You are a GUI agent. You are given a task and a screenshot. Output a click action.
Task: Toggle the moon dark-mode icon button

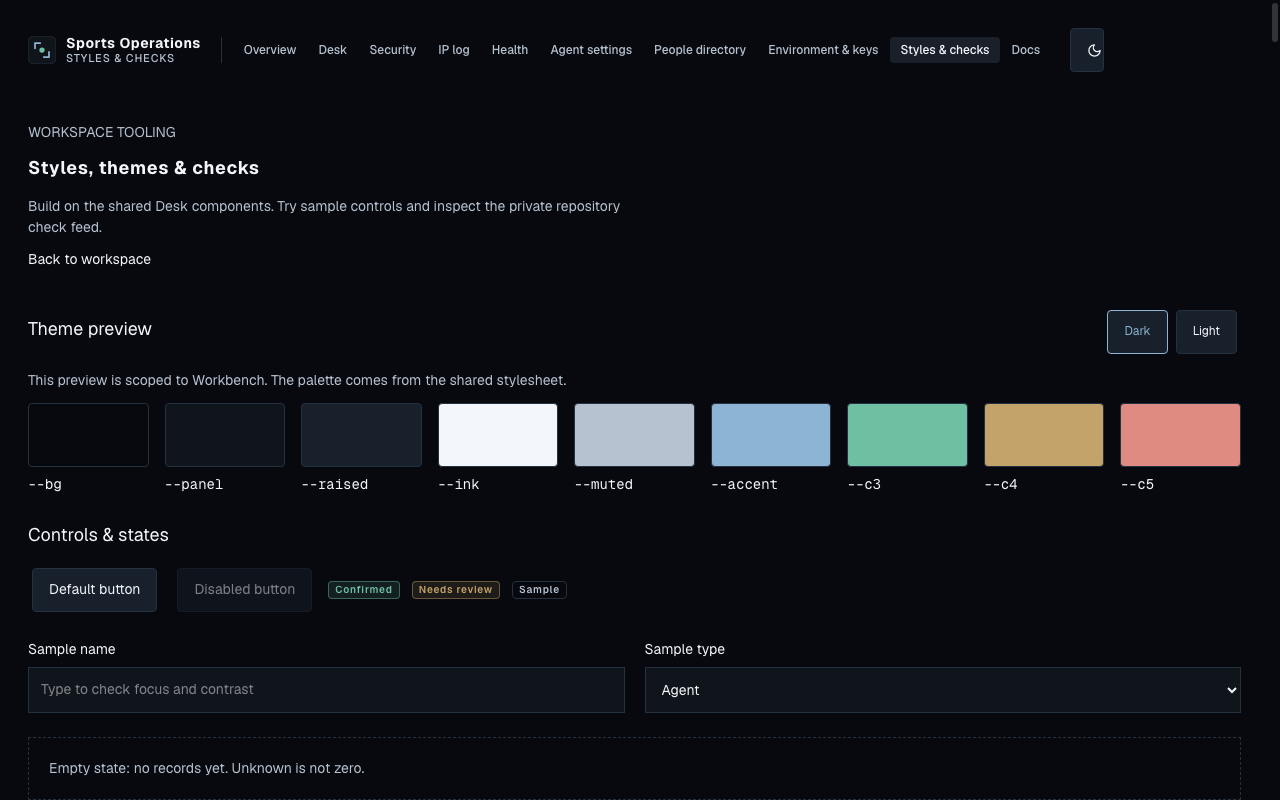tap(1087, 50)
